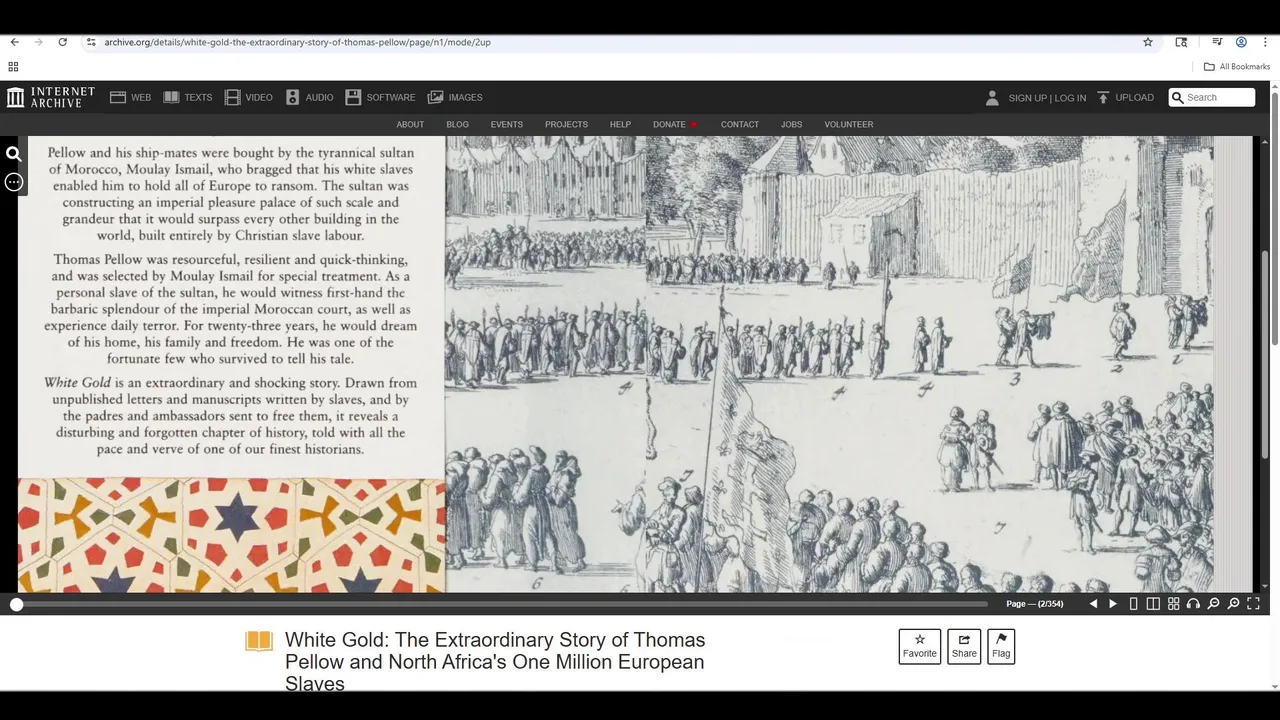
Task: Open the TEXTS media section
Action: point(187,97)
